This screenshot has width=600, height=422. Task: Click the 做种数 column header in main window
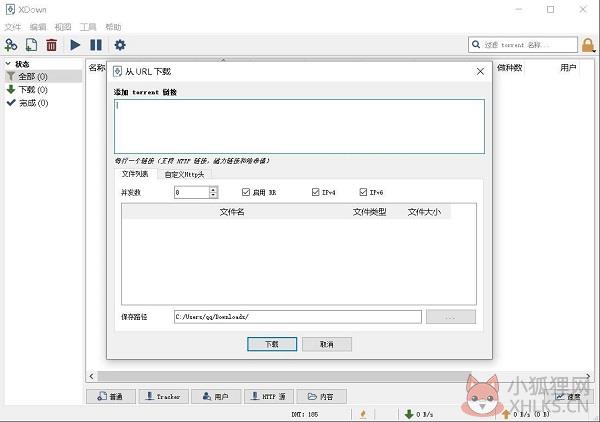509,68
